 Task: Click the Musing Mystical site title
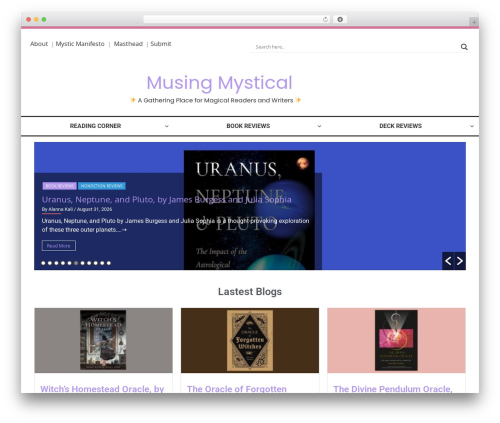coord(219,83)
